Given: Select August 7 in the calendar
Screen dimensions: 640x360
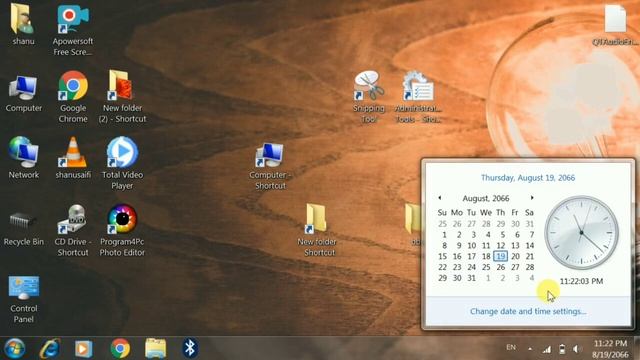Looking at the screenshot, I should click(531, 235).
